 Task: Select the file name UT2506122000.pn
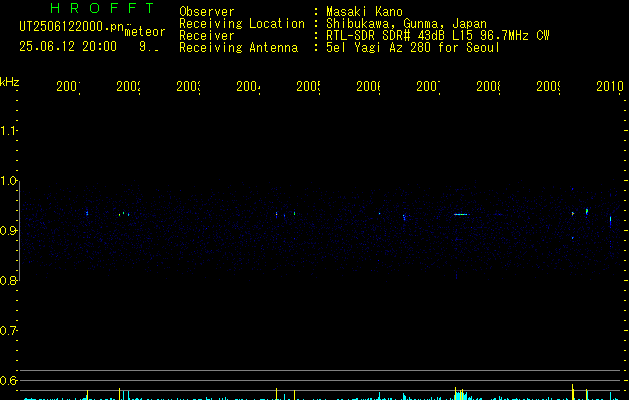[x=71, y=27]
